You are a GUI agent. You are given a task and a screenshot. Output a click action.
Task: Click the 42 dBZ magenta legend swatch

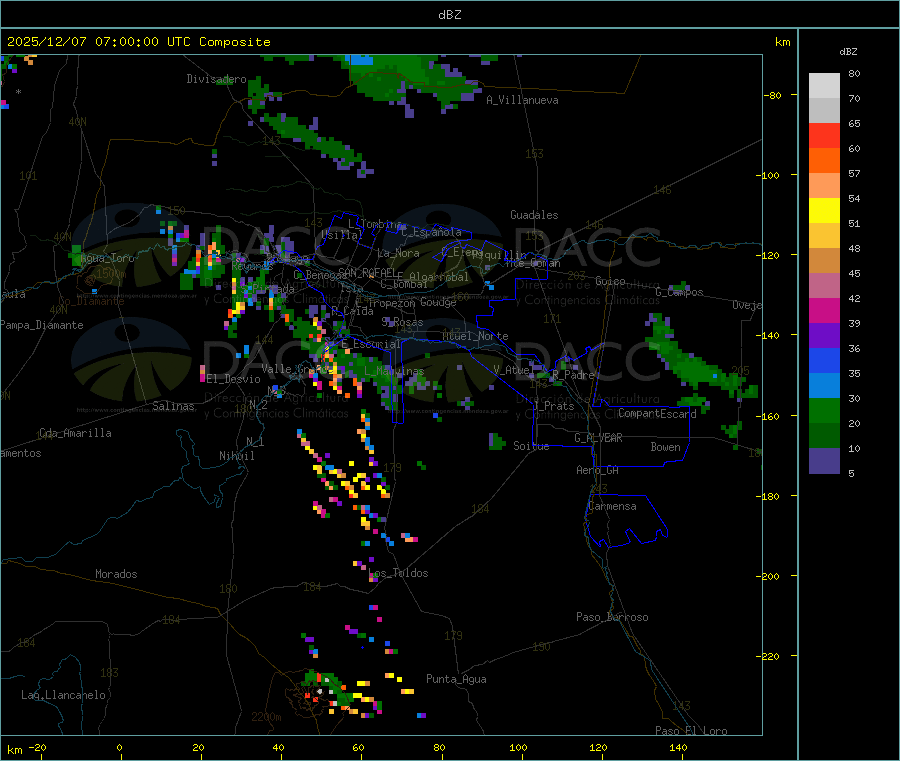824,310
